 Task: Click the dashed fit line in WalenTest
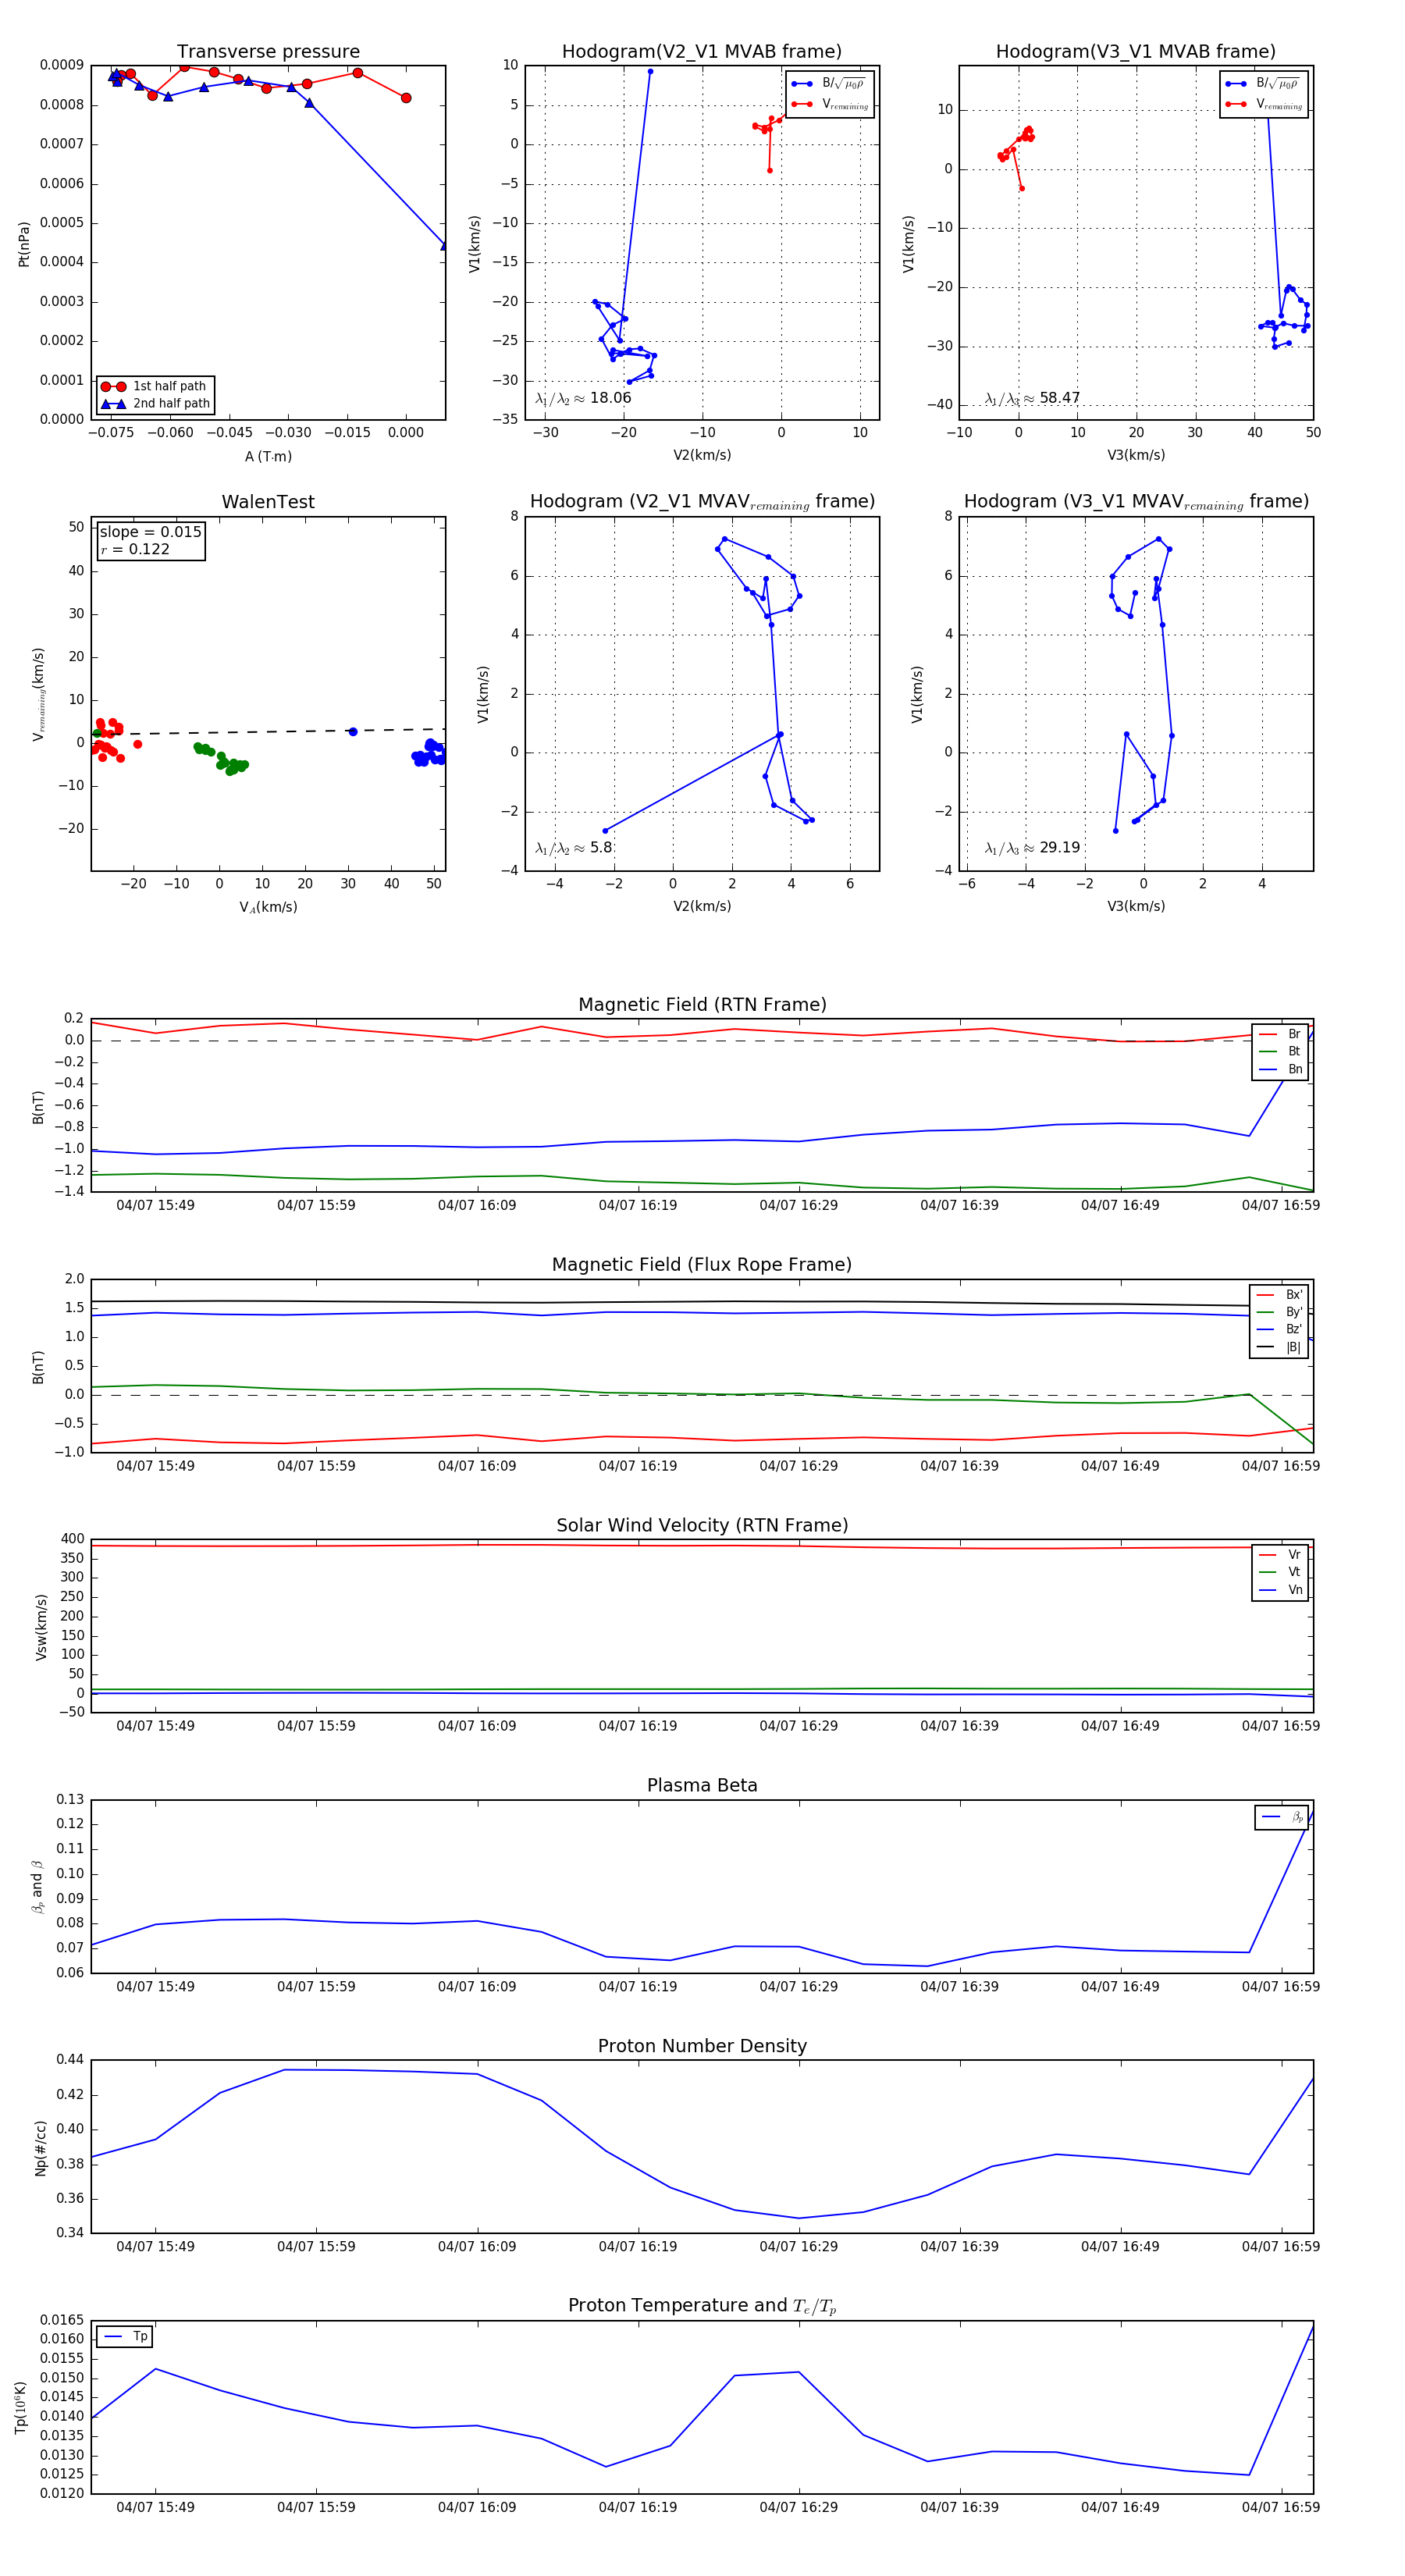(x=268, y=732)
